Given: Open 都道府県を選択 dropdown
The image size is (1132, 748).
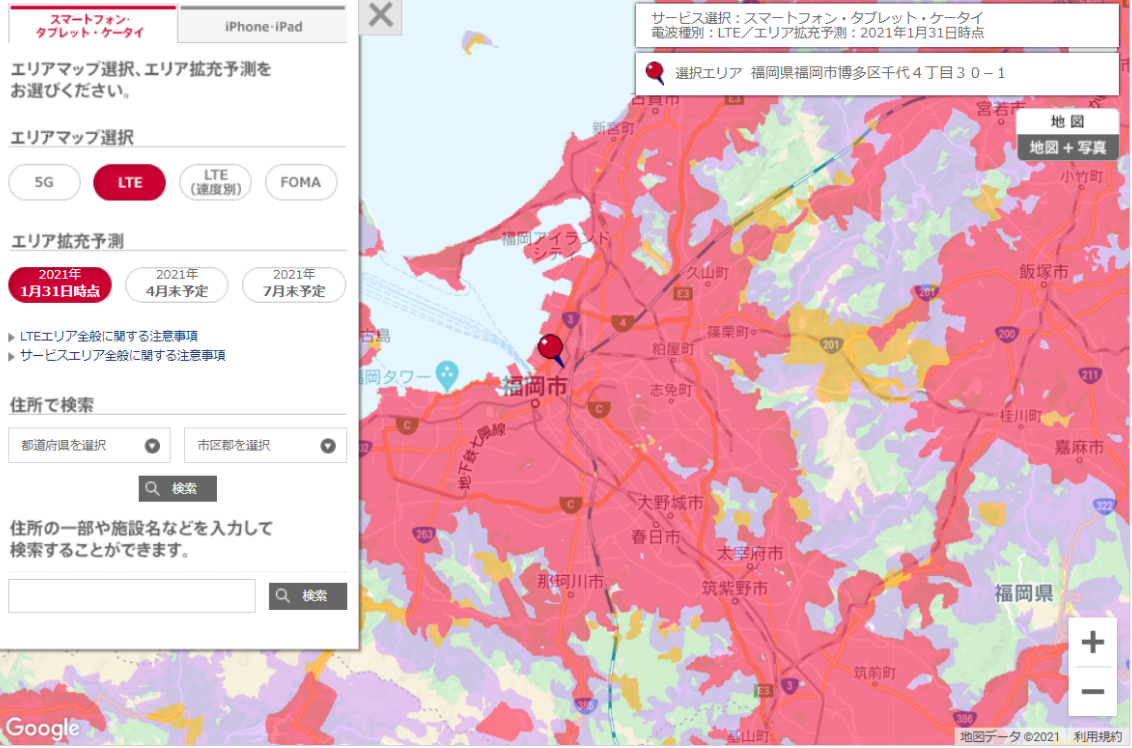Looking at the screenshot, I should point(90,445).
